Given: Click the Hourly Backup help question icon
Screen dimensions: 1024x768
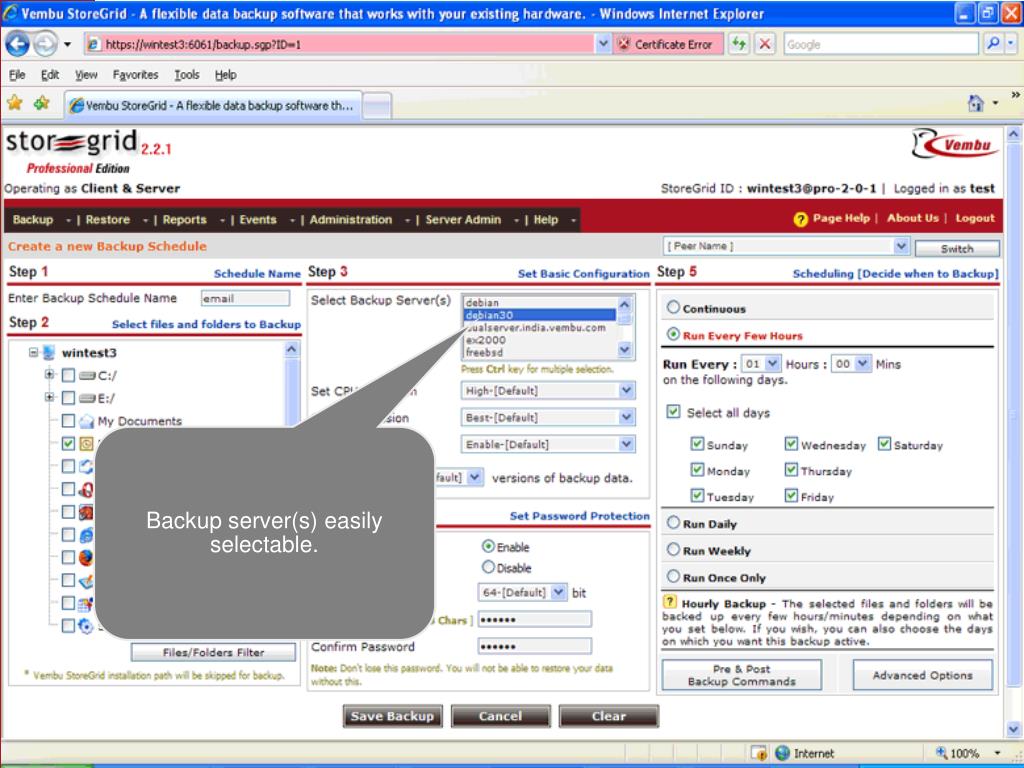Looking at the screenshot, I should pos(669,601).
